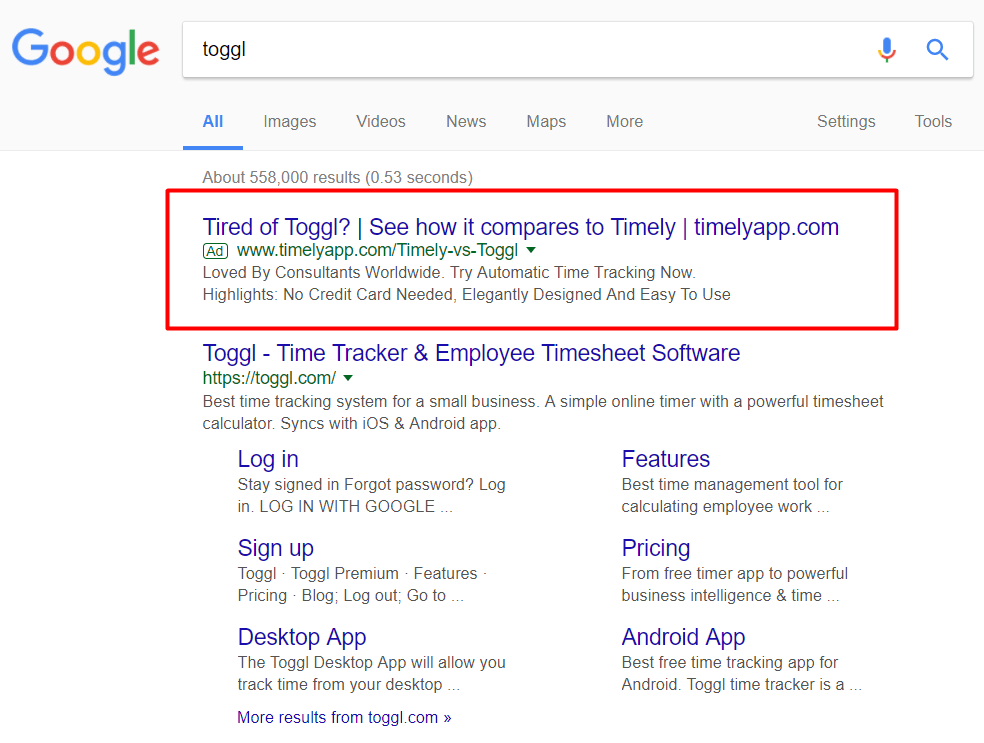
Task: Open the Log in sitelink
Action: click(268, 459)
